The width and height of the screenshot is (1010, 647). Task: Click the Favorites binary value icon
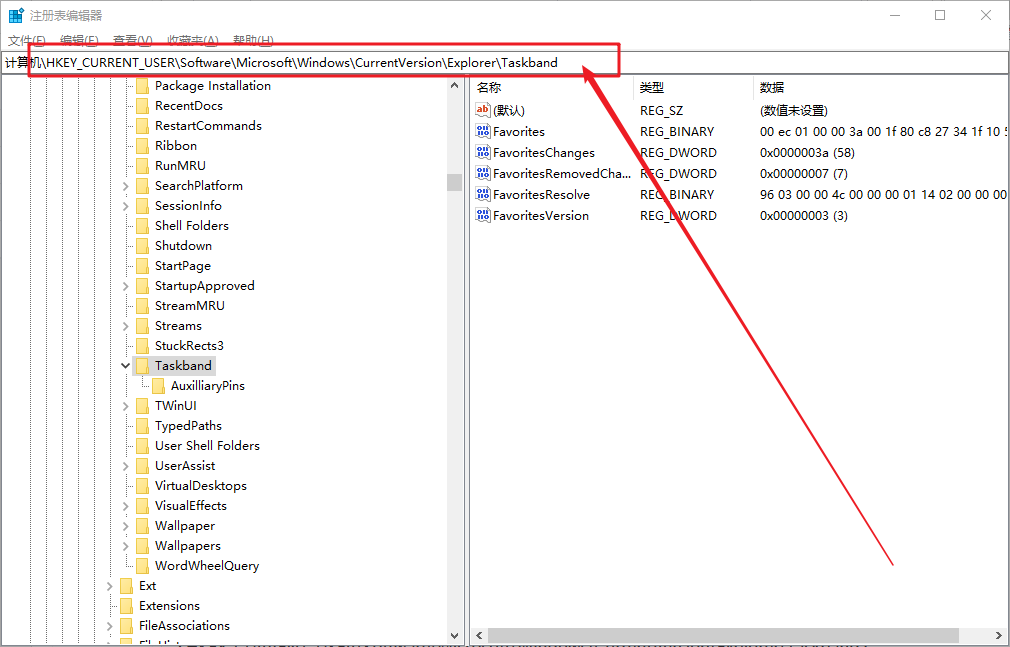pos(483,132)
